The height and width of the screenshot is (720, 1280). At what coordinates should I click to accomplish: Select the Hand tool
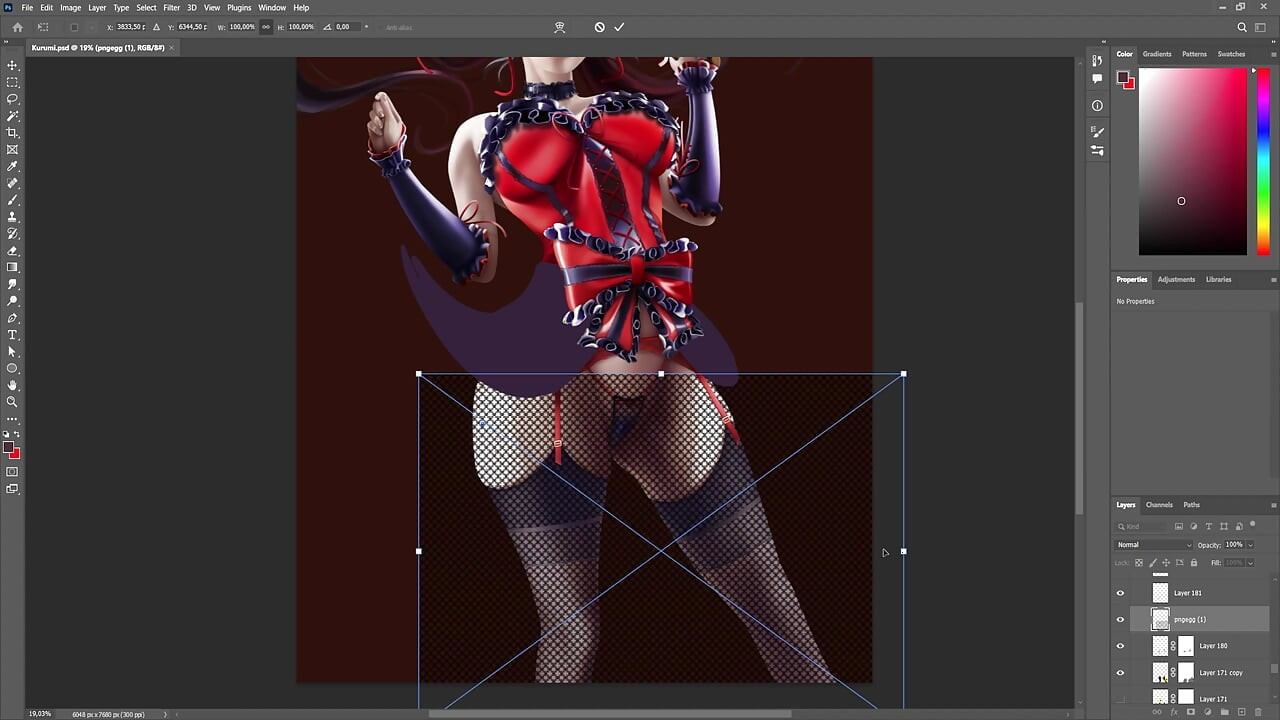[x=12, y=385]
